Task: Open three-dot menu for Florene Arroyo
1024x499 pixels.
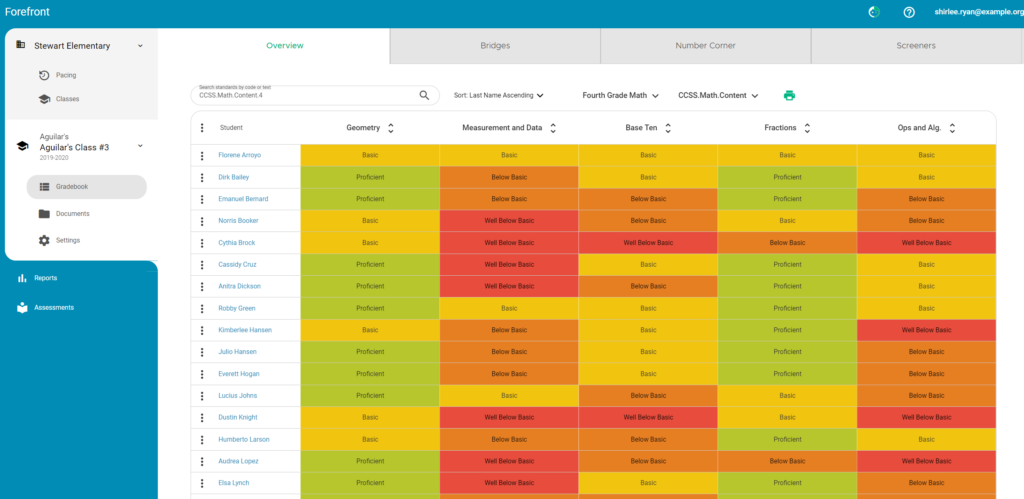Action: 202,156
